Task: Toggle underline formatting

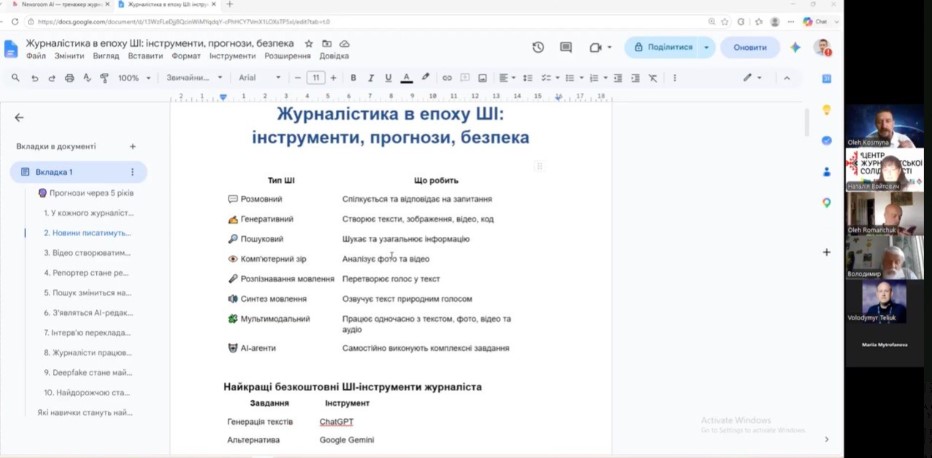Action: pyautogui.click(x=388, y=78)
